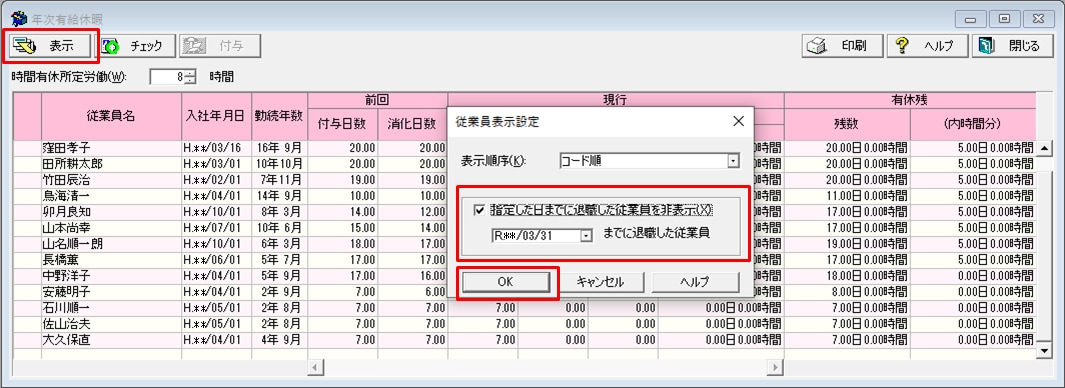1065x388 pixels.
Task: Click 残数 19.00日 cell for 山名順一朗
Action: click(x=847, y=243)
